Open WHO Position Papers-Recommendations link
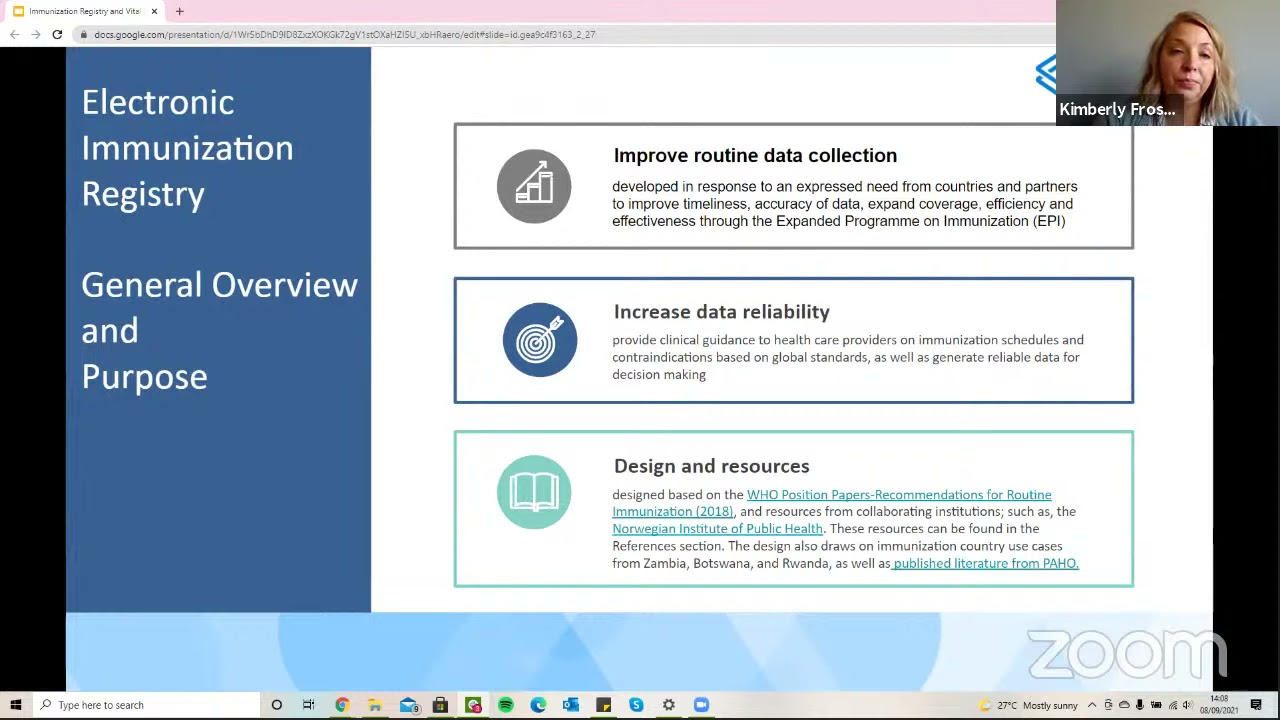 click(x=832, y=503)
